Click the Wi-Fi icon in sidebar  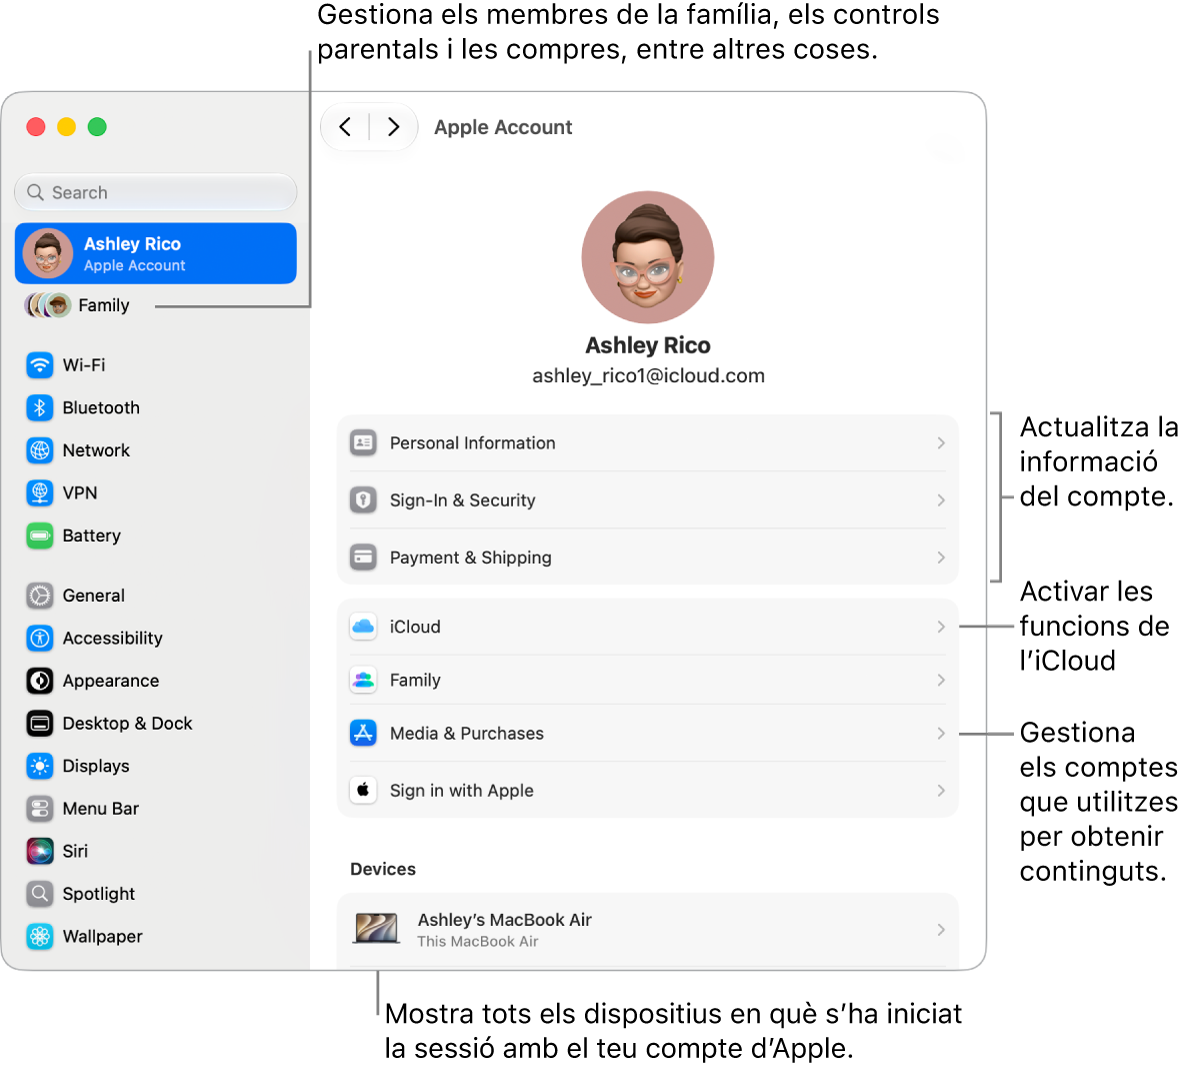pyautogui.click(x=40, y=366)
